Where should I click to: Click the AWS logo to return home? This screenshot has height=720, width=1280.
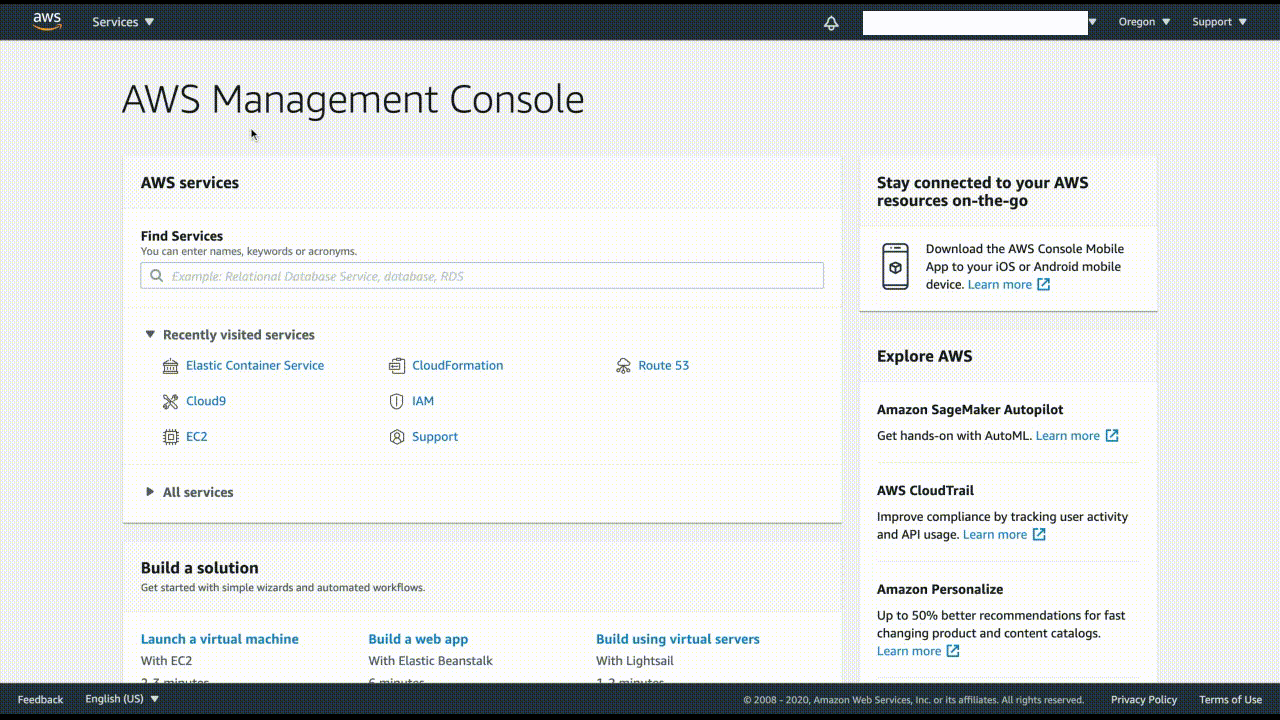(47, 21)
